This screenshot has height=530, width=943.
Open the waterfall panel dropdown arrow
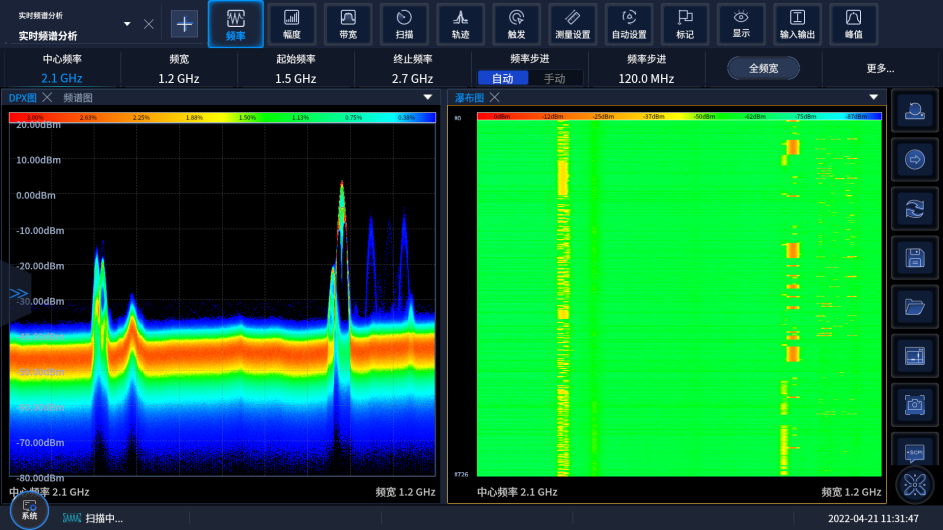click(x=873, y=98)
